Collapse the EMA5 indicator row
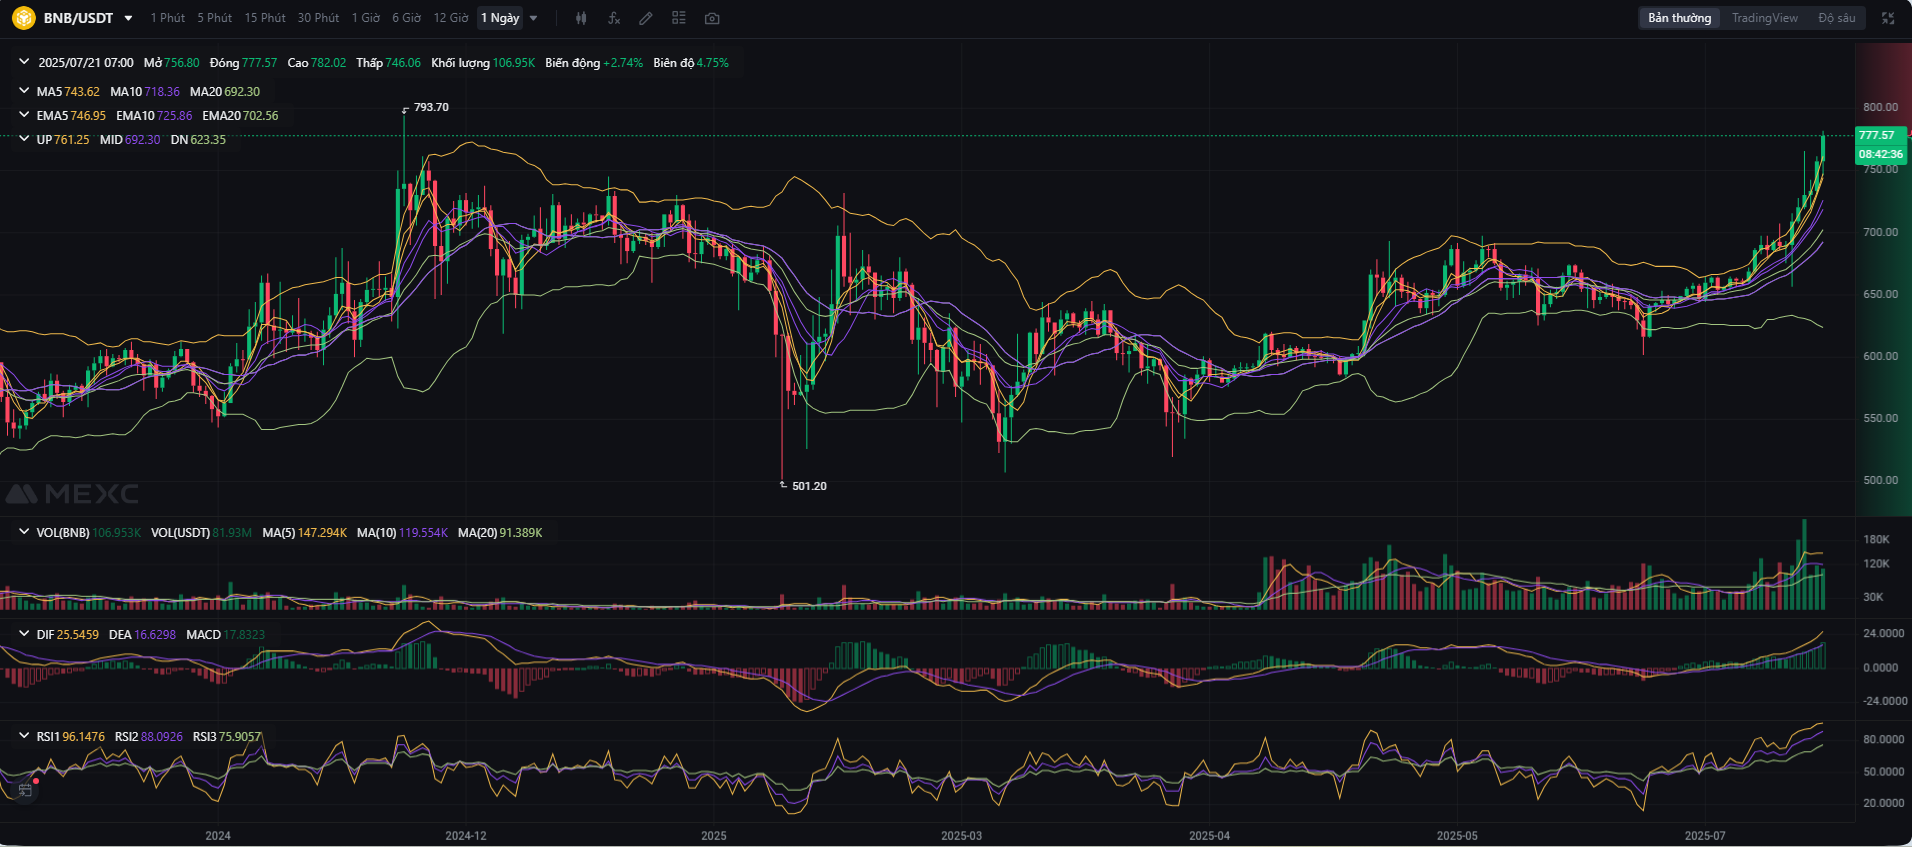This screenshot has height=847, width=1912. click(24, 115)
